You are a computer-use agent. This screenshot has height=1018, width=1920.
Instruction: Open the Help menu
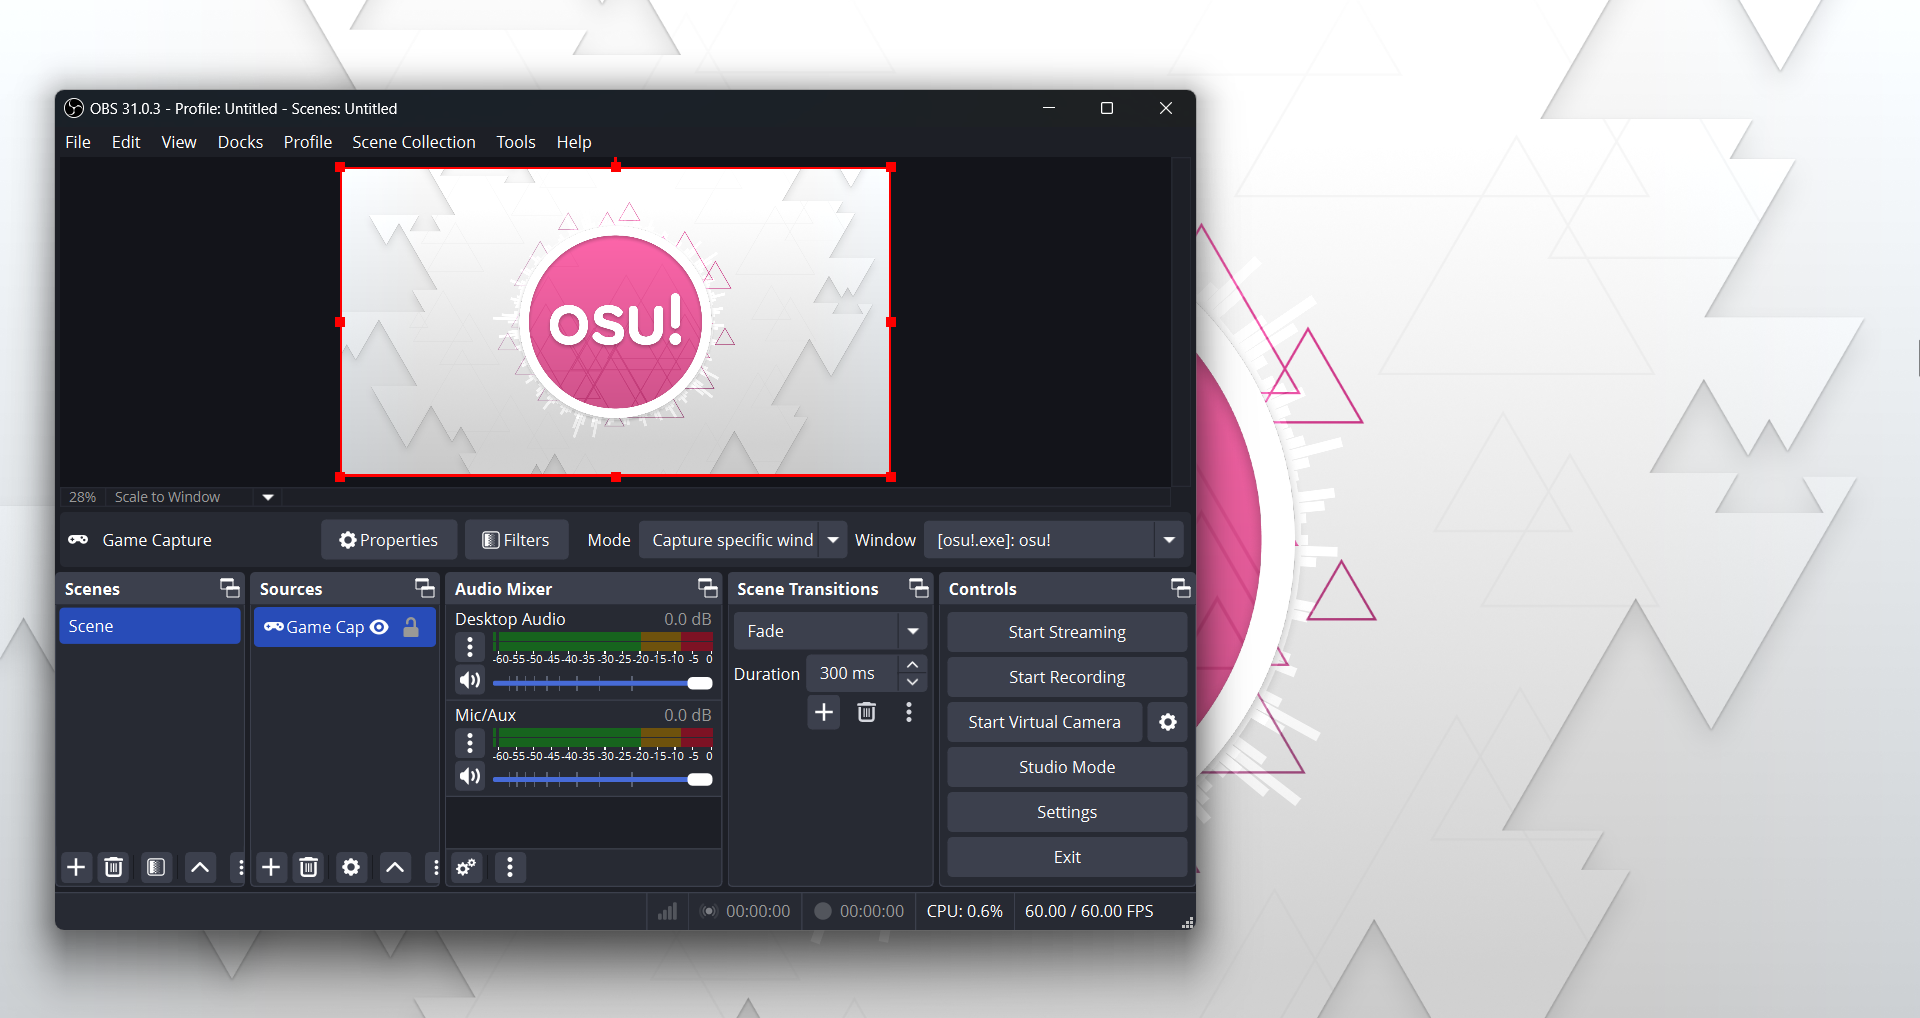(574, 142)
